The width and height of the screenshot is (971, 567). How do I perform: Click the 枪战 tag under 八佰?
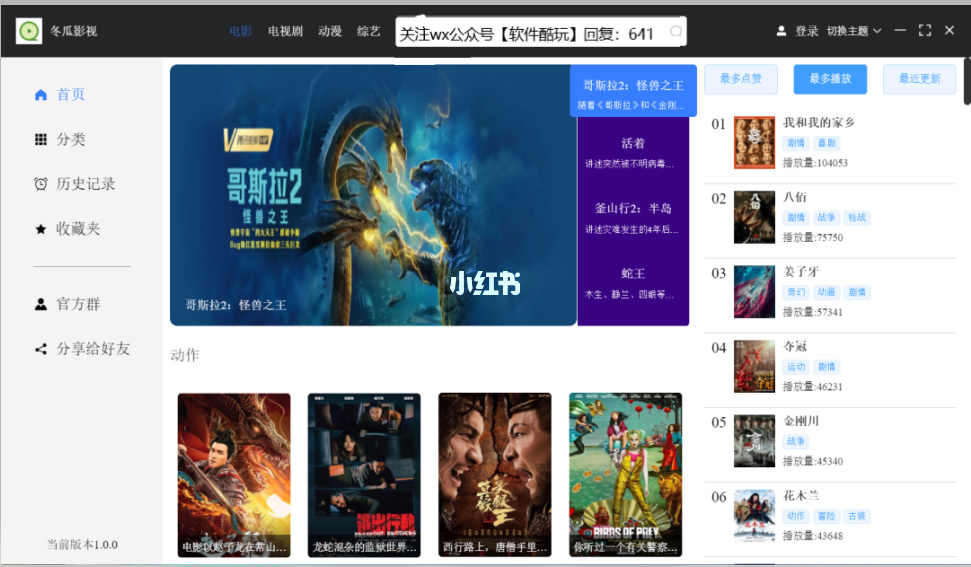point(857,217)
